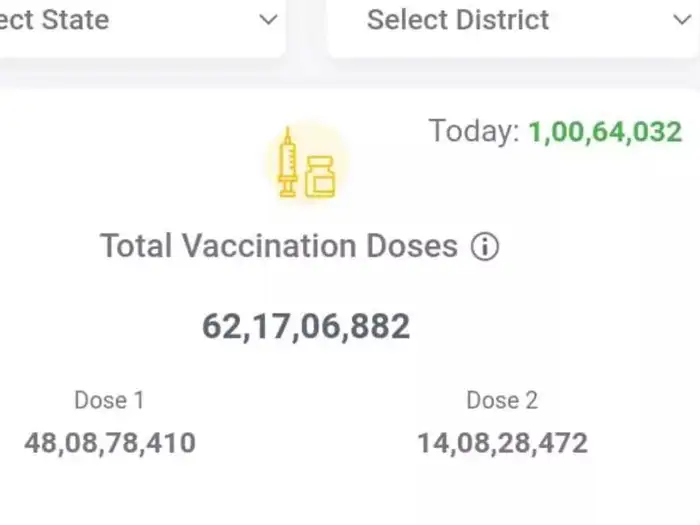700x525 pixels.
Task: Click the word 'Doses' in the heading
Action: [411, 246]
